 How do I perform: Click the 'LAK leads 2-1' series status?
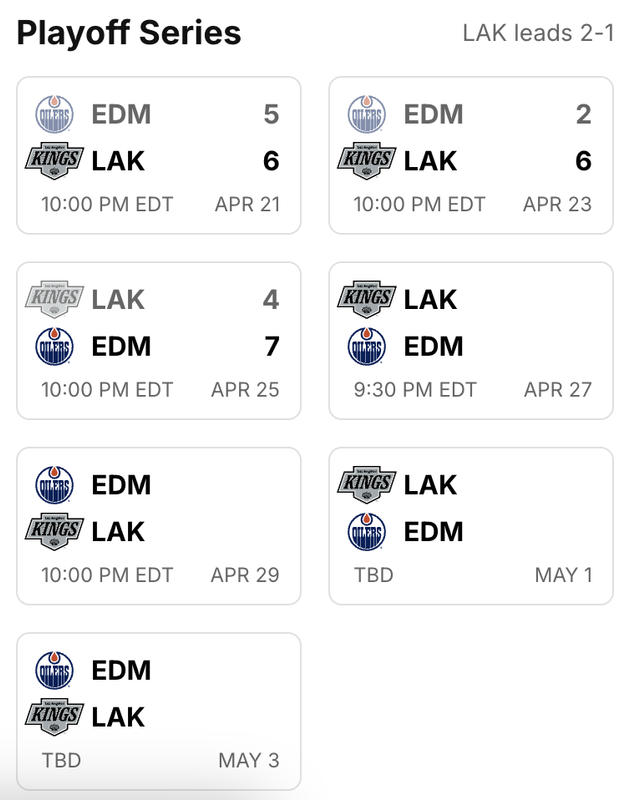(537, 34)
